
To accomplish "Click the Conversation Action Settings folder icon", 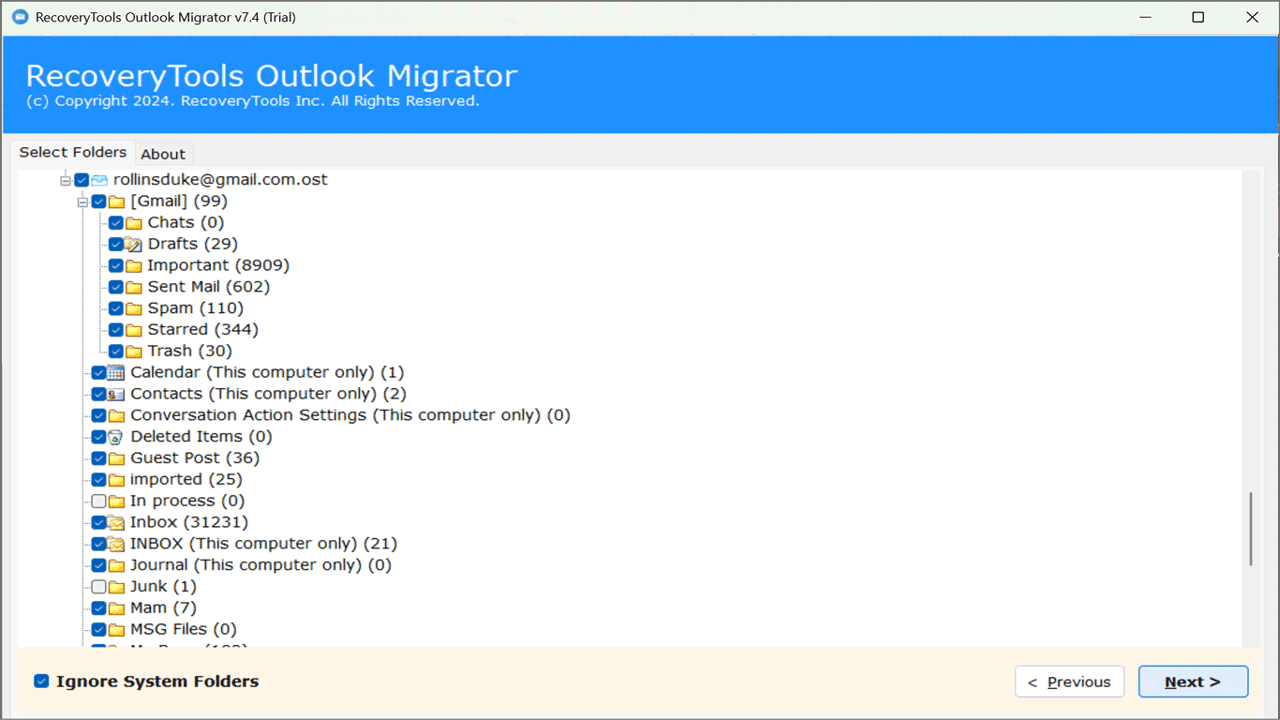I will click(116, 415).
